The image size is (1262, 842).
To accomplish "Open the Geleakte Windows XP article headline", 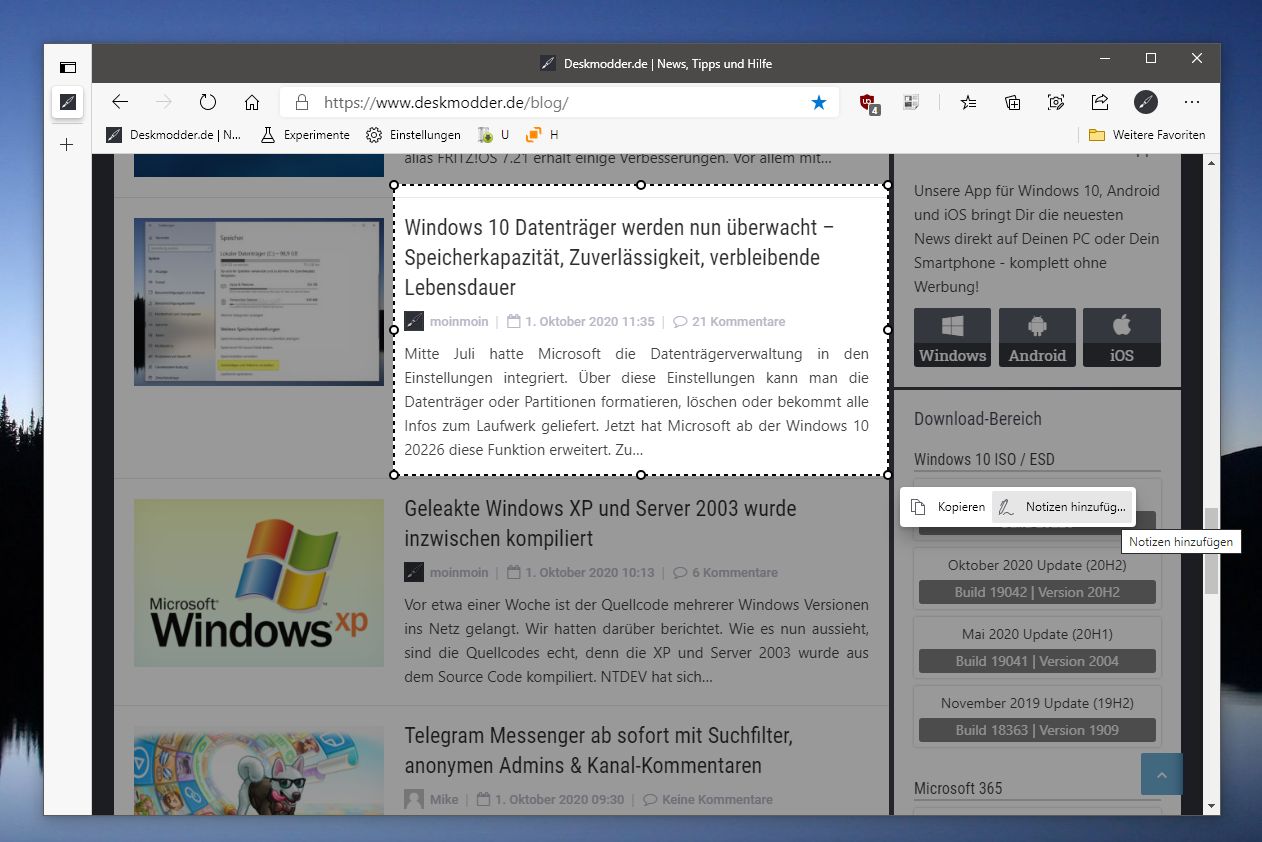I will click(600, 523).
